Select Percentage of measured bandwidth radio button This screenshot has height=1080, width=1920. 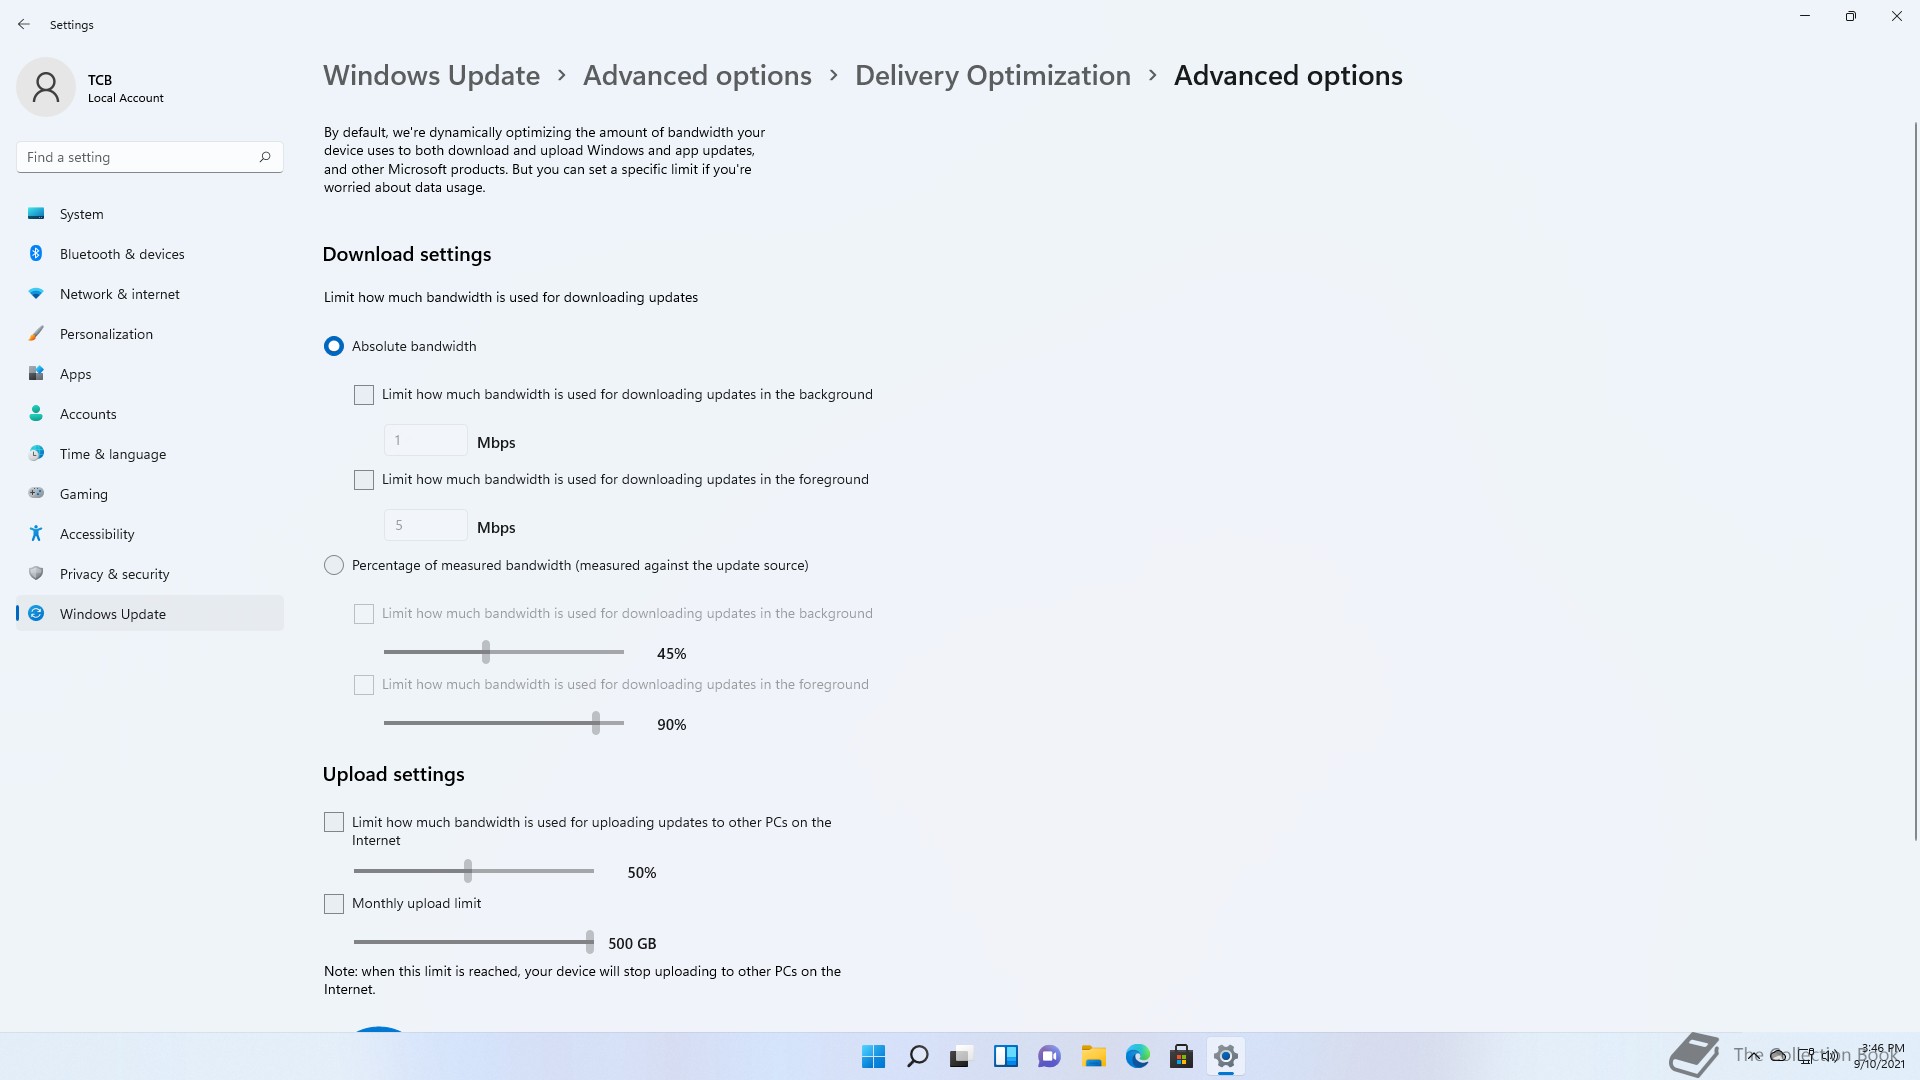pos(334,565)
